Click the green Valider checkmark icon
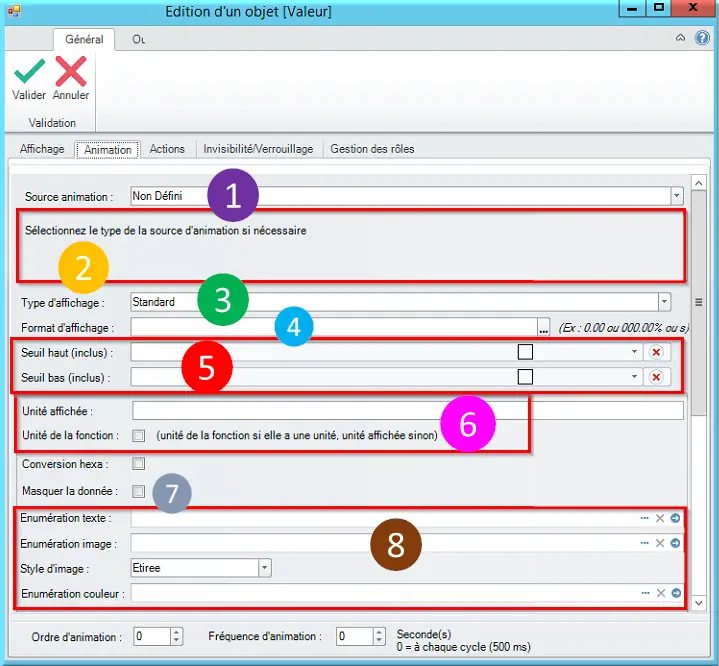Image resolution: width=719 pixels, height=666 pixels. pos(30,71)
